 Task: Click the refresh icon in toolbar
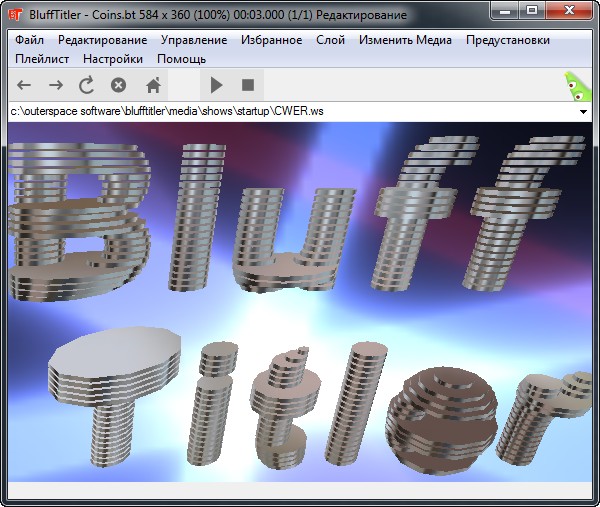(x=87, y=86)
